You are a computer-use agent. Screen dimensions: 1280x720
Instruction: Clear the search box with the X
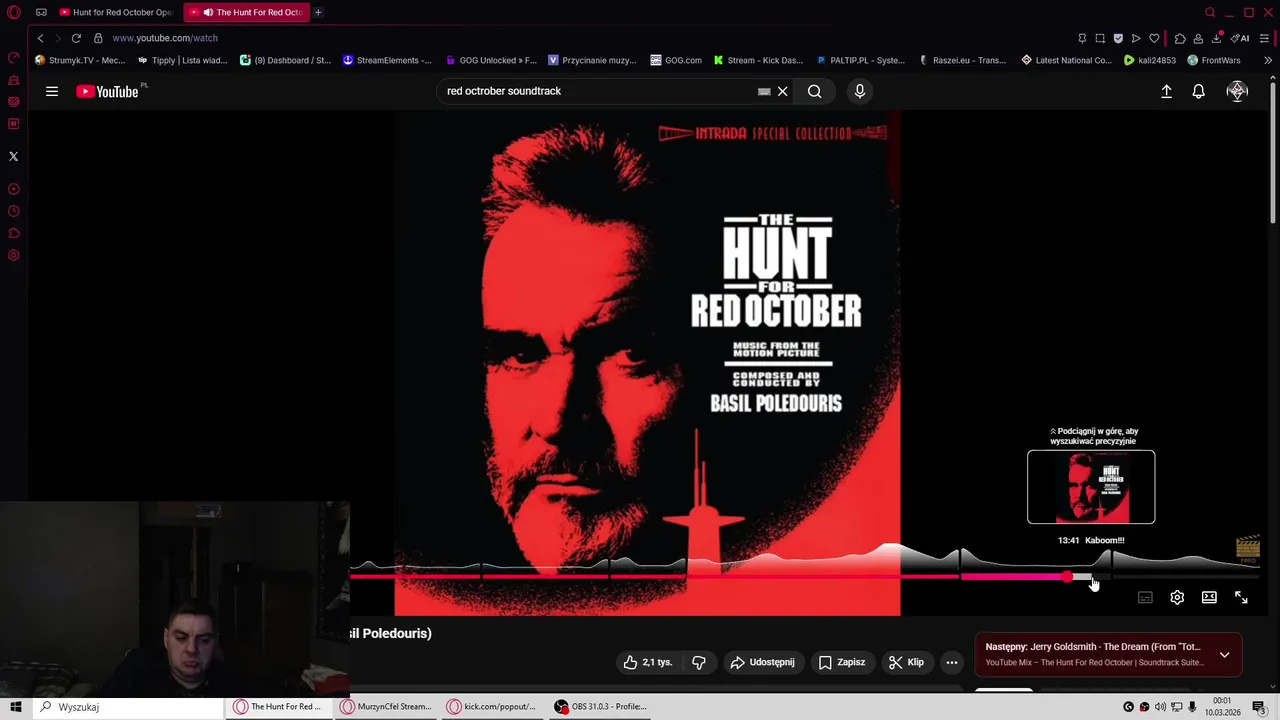(783, 91)
